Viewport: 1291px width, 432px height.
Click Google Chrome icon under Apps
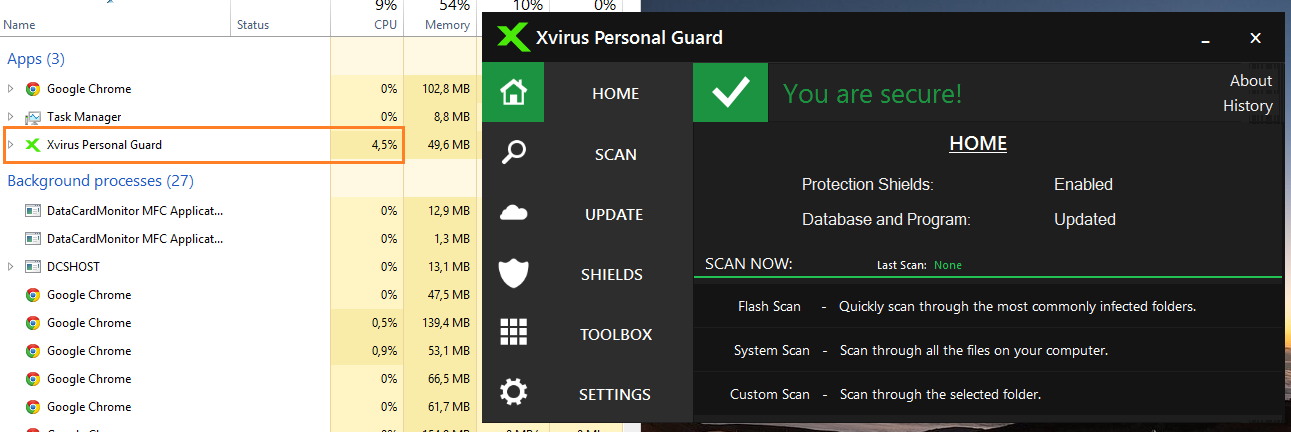pyautogui.click(x=33, y=89)
